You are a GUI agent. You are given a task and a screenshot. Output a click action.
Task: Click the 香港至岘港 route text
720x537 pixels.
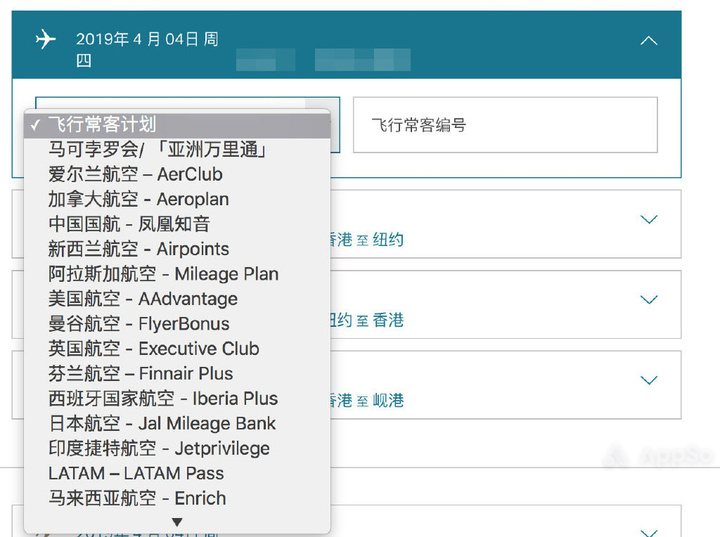(x=367, y=401)
